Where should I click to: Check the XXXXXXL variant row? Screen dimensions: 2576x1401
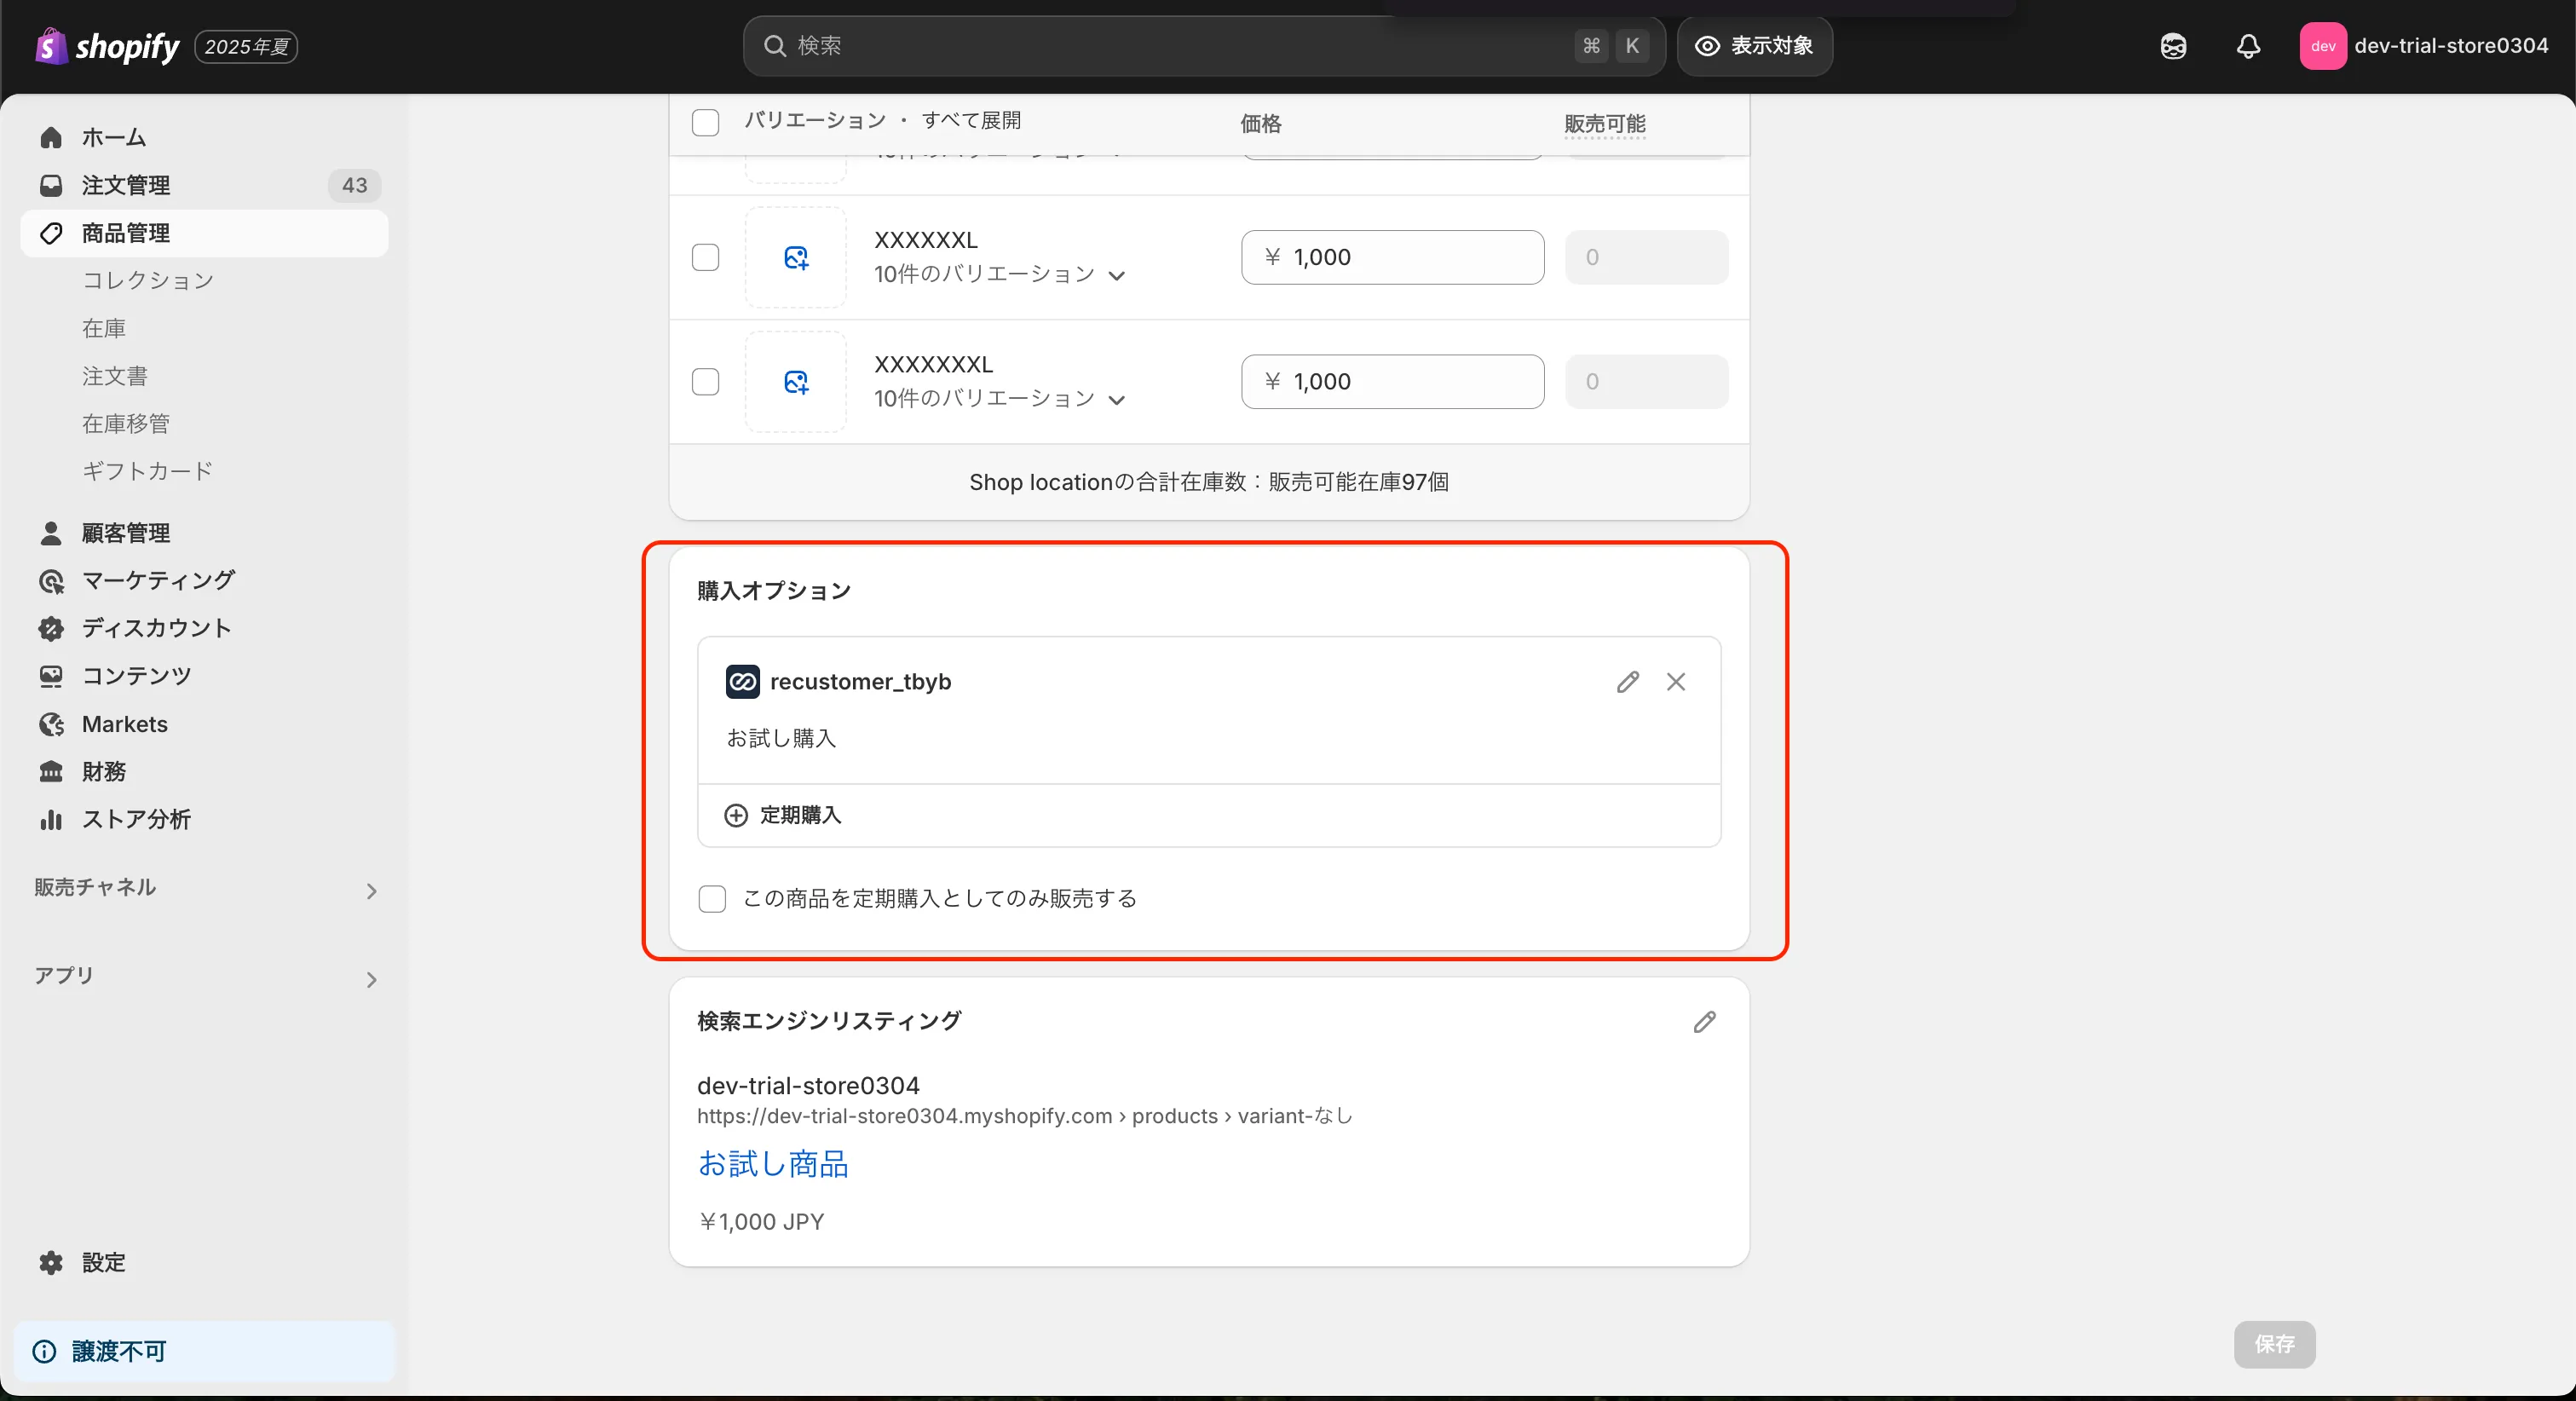tap(706, 257)
